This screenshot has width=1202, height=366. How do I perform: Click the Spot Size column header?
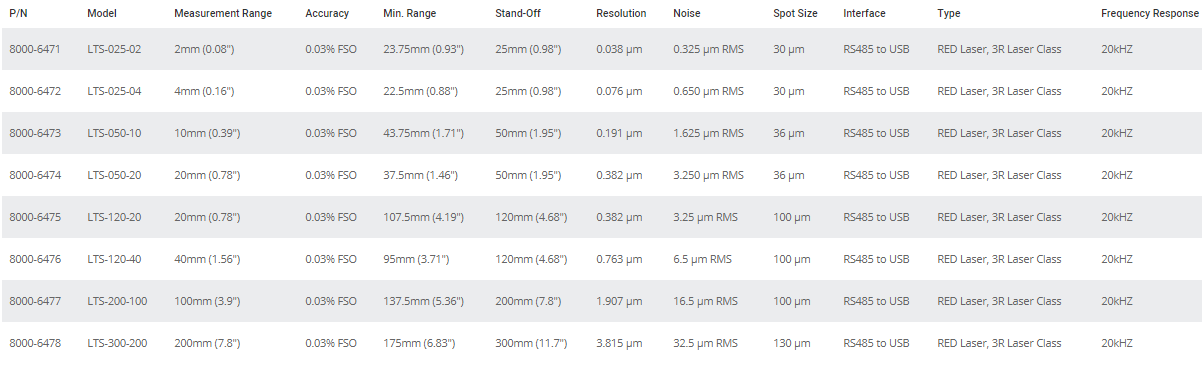(x=795, y=13)
